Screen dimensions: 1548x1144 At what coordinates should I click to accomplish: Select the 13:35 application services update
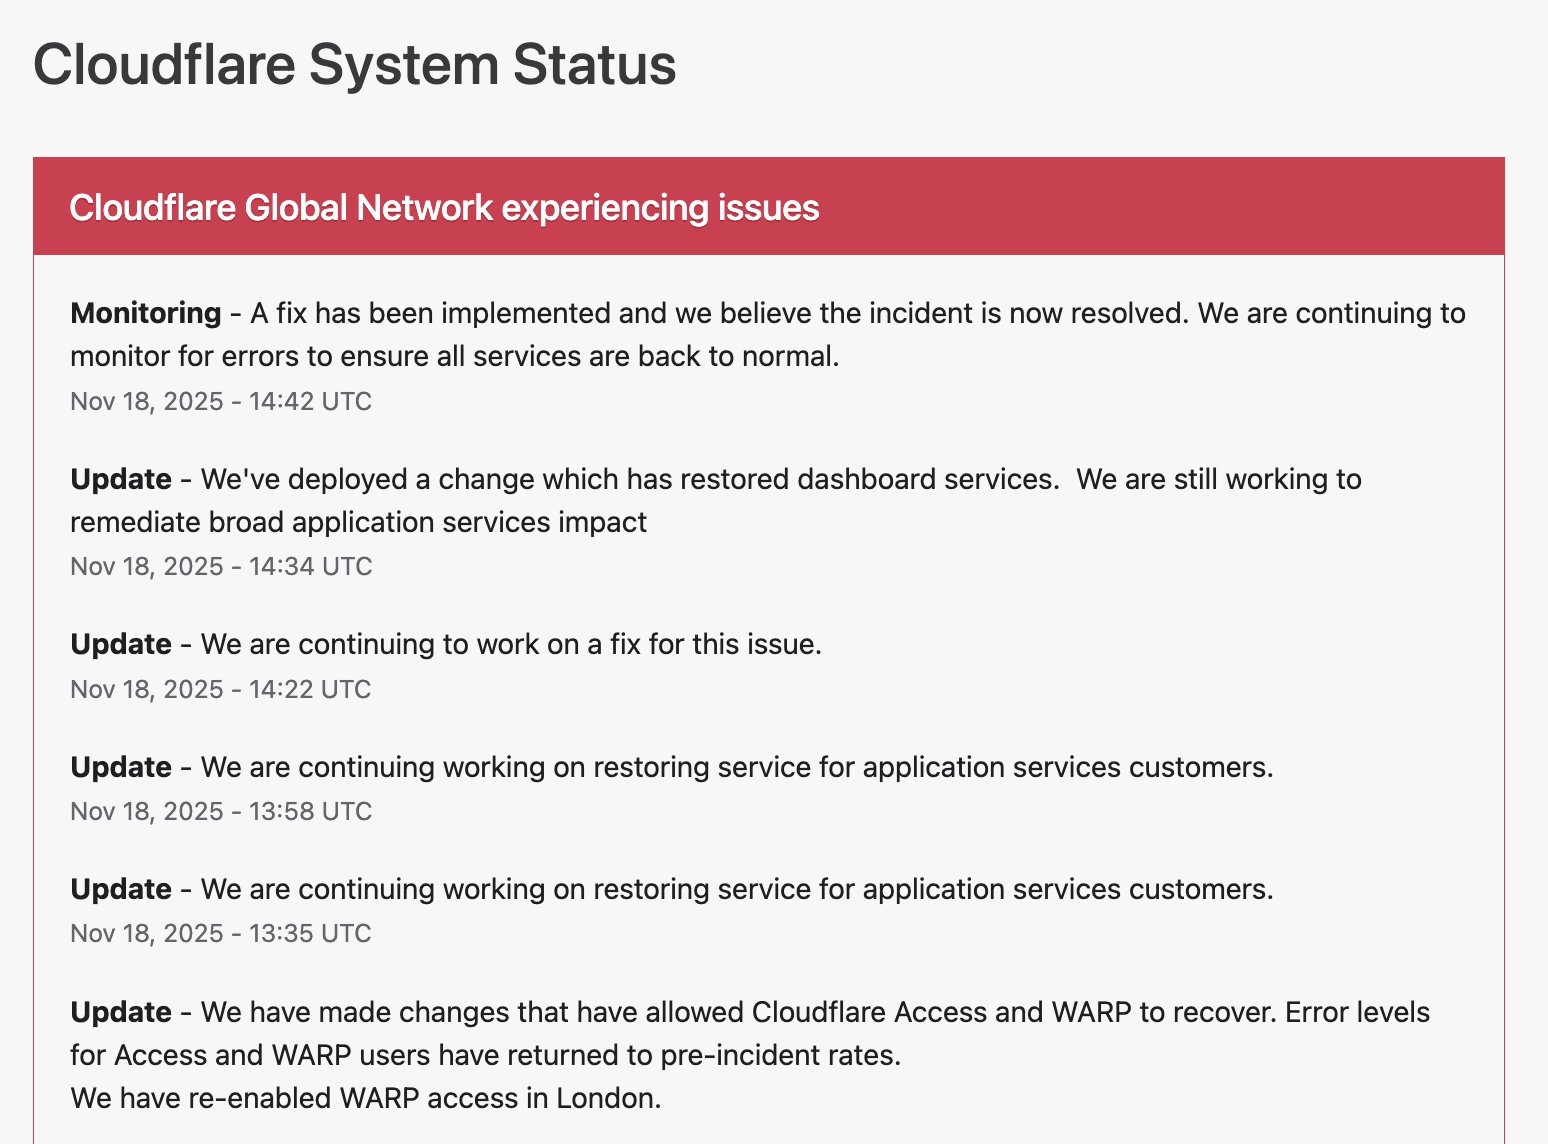click(671, 889)
